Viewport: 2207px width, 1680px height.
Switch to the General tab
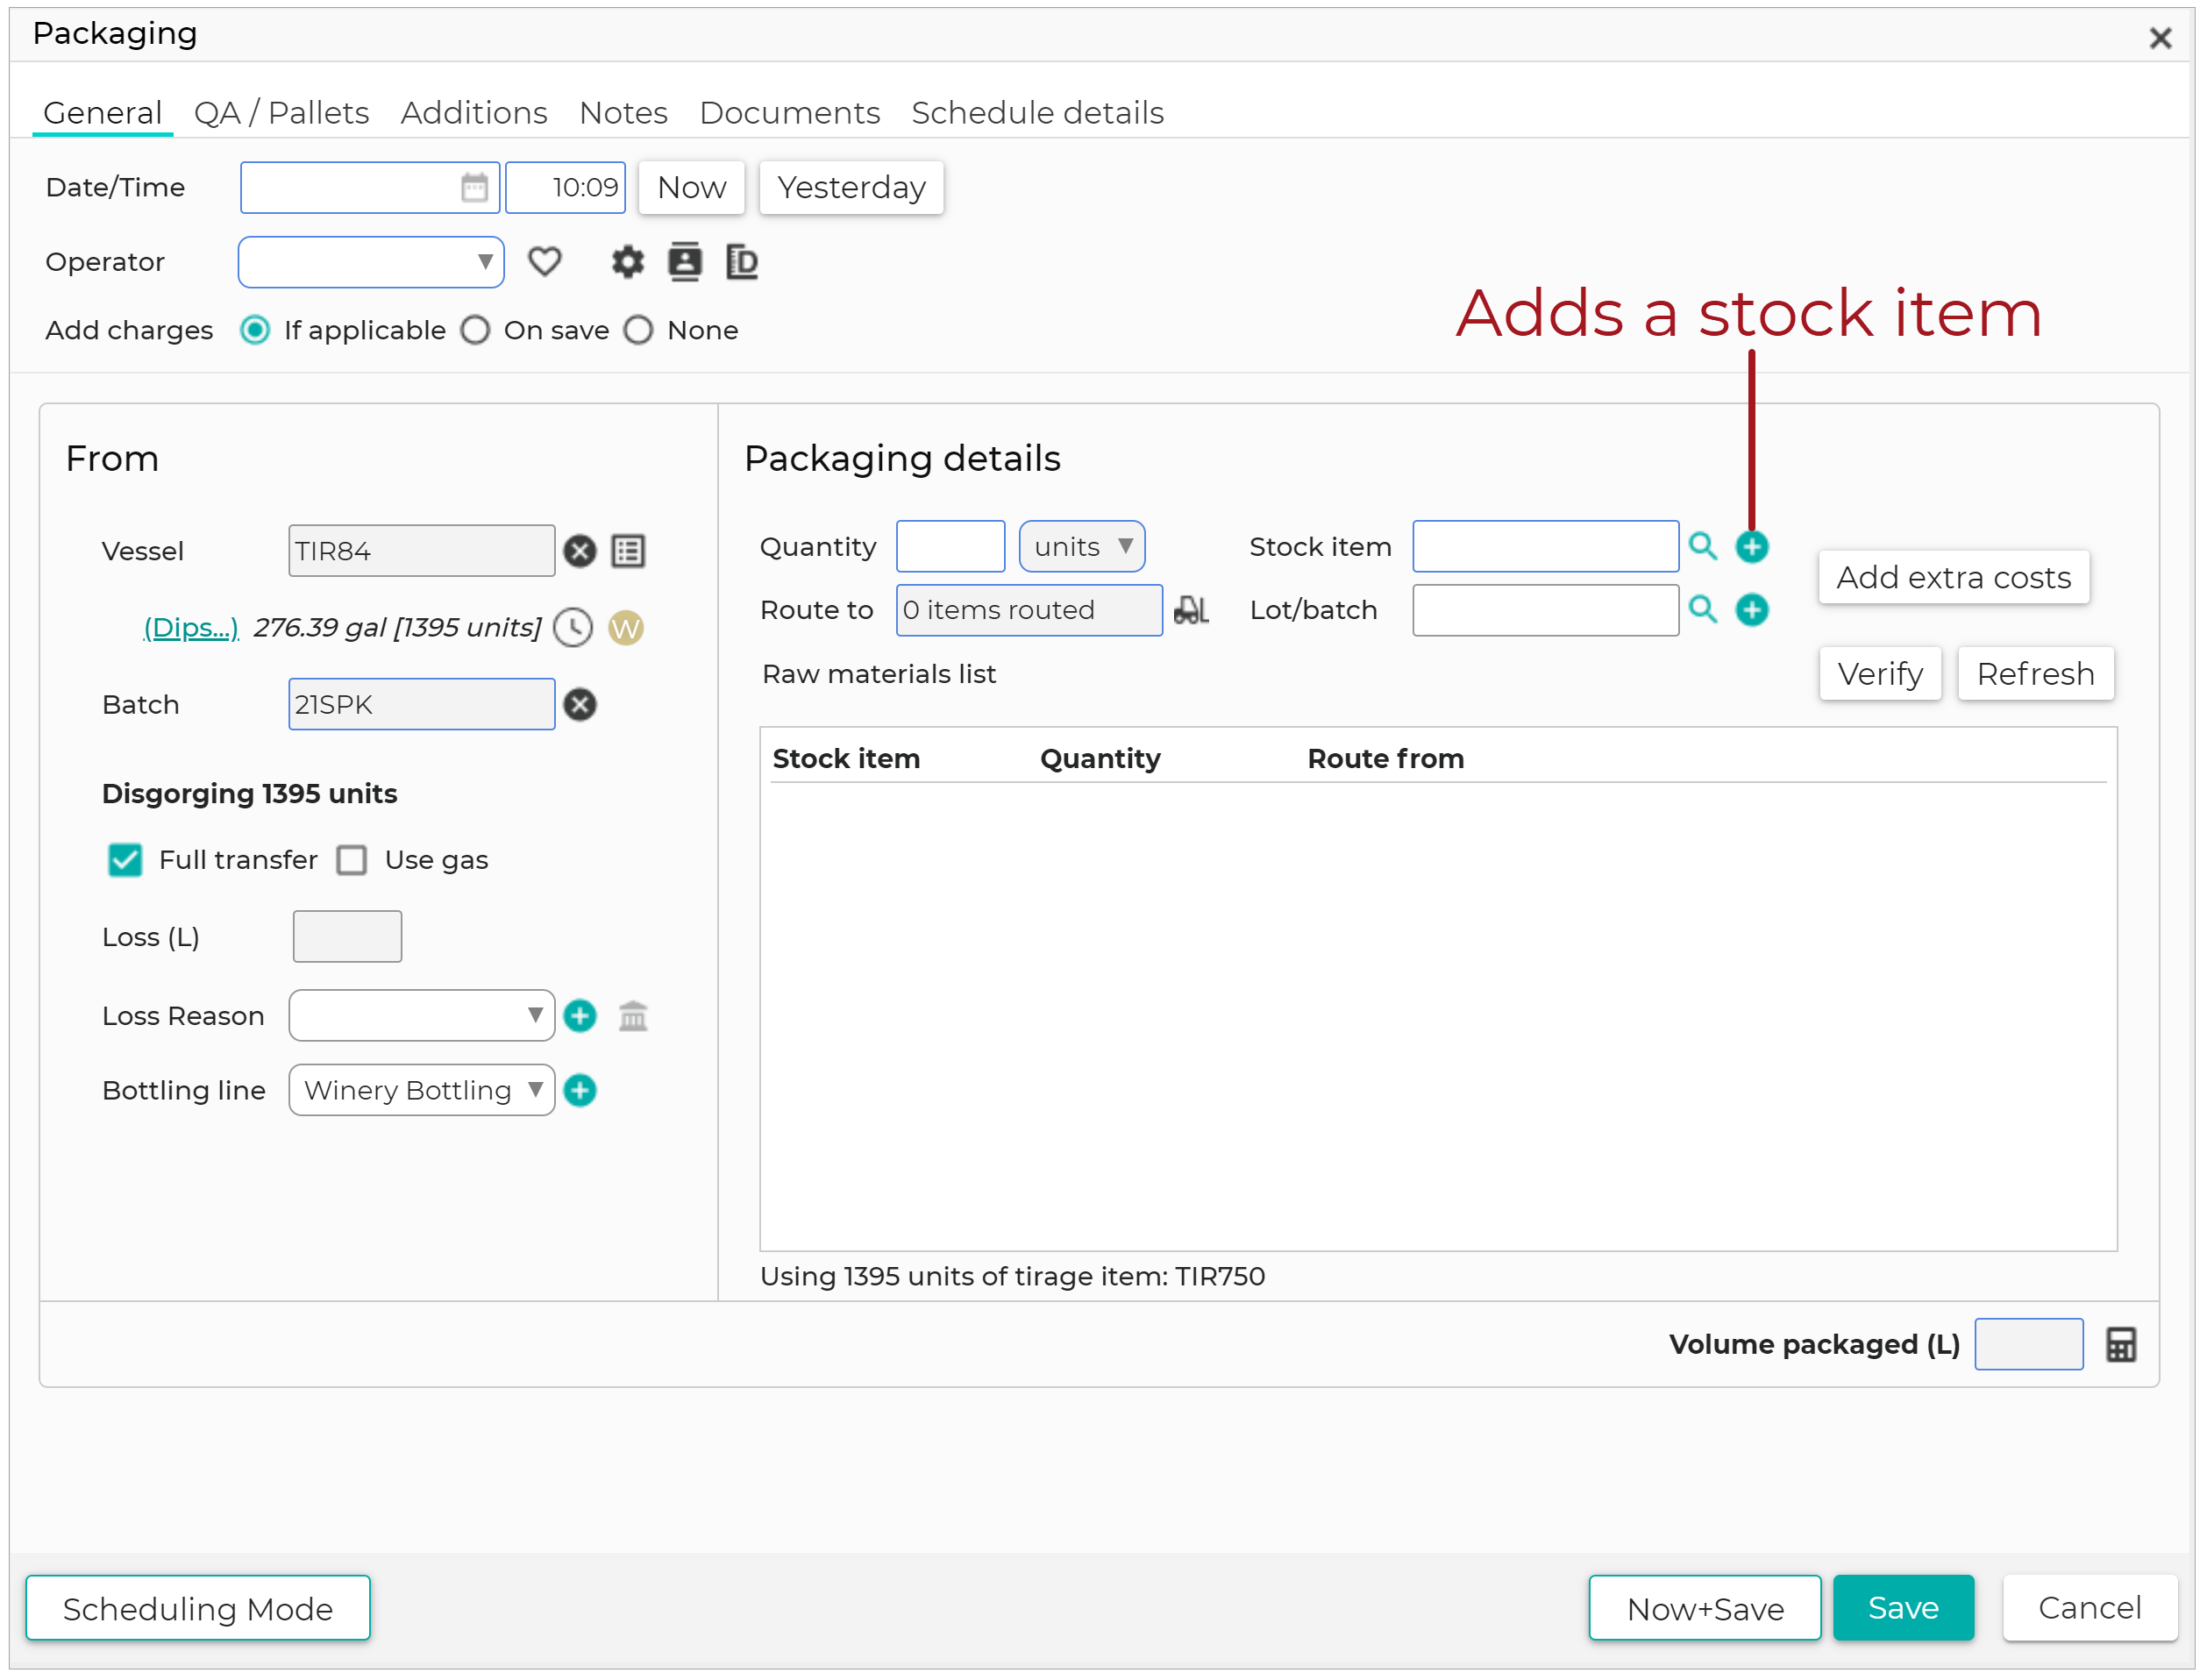(x=102, y=113)
